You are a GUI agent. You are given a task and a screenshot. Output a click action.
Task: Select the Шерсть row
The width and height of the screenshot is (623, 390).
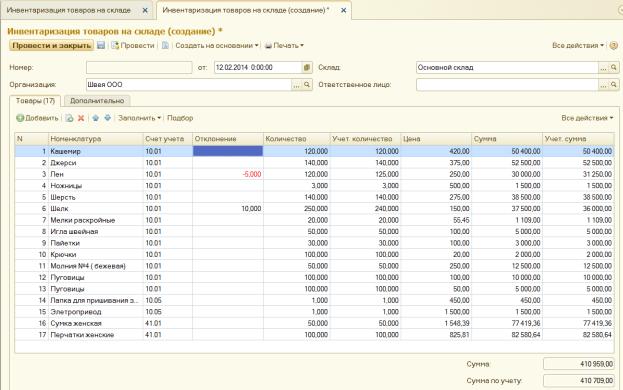(x=314, y=197)
